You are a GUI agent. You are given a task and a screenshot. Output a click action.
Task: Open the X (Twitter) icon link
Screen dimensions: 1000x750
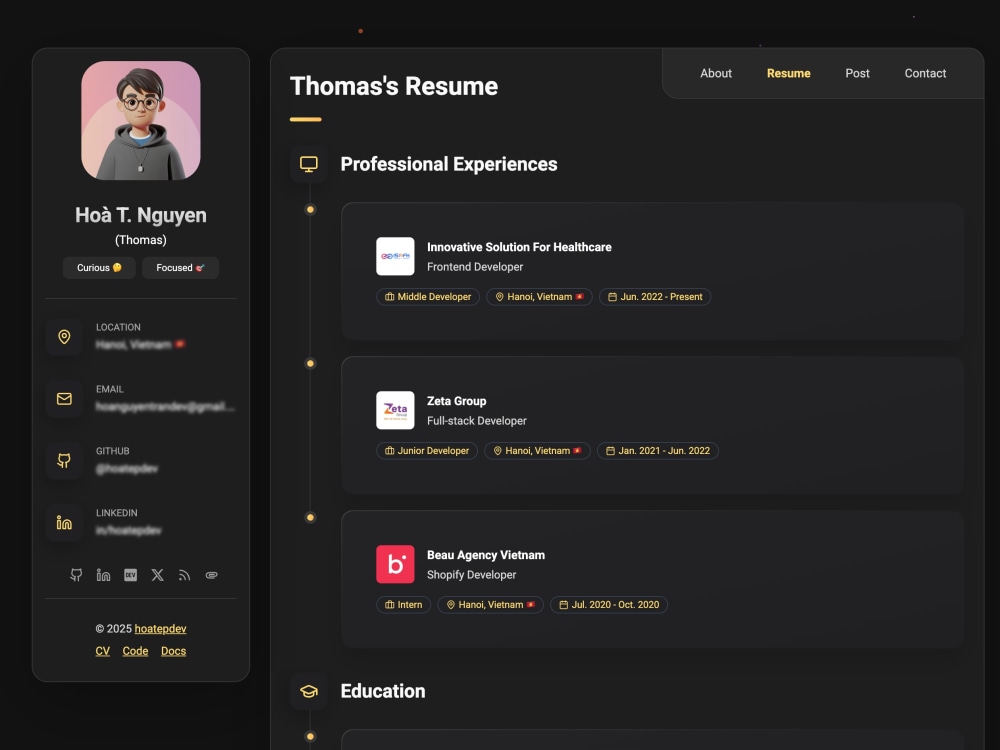tap(158, 575)
